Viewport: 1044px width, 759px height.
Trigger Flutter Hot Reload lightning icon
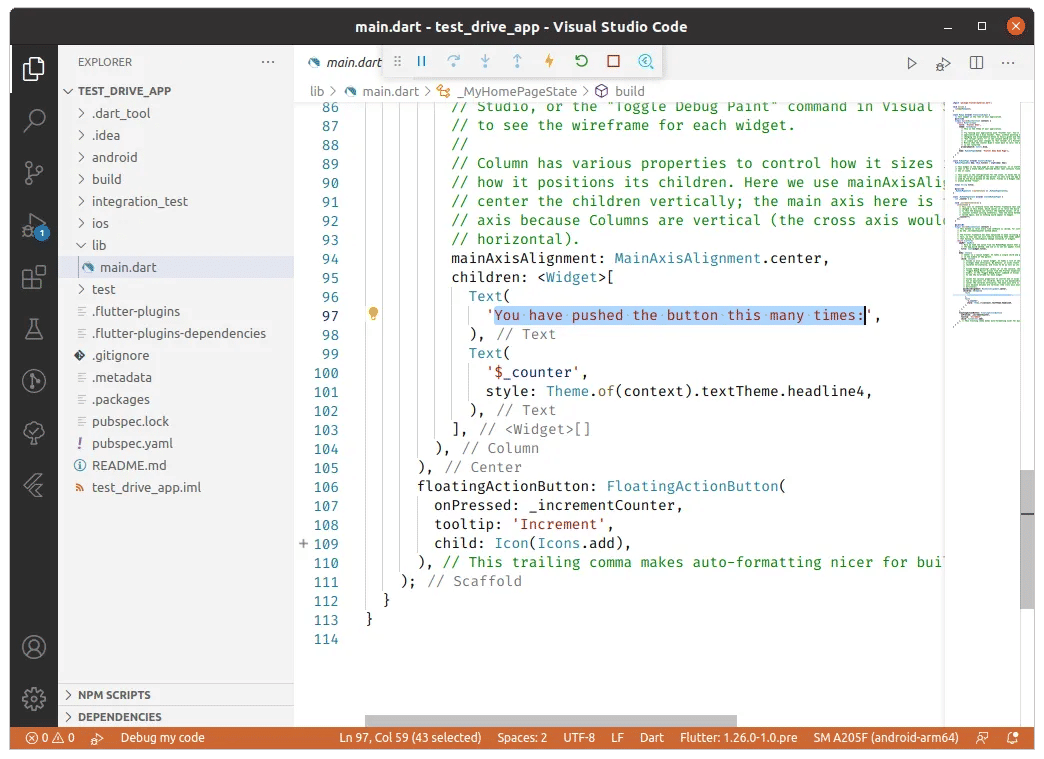549,61
